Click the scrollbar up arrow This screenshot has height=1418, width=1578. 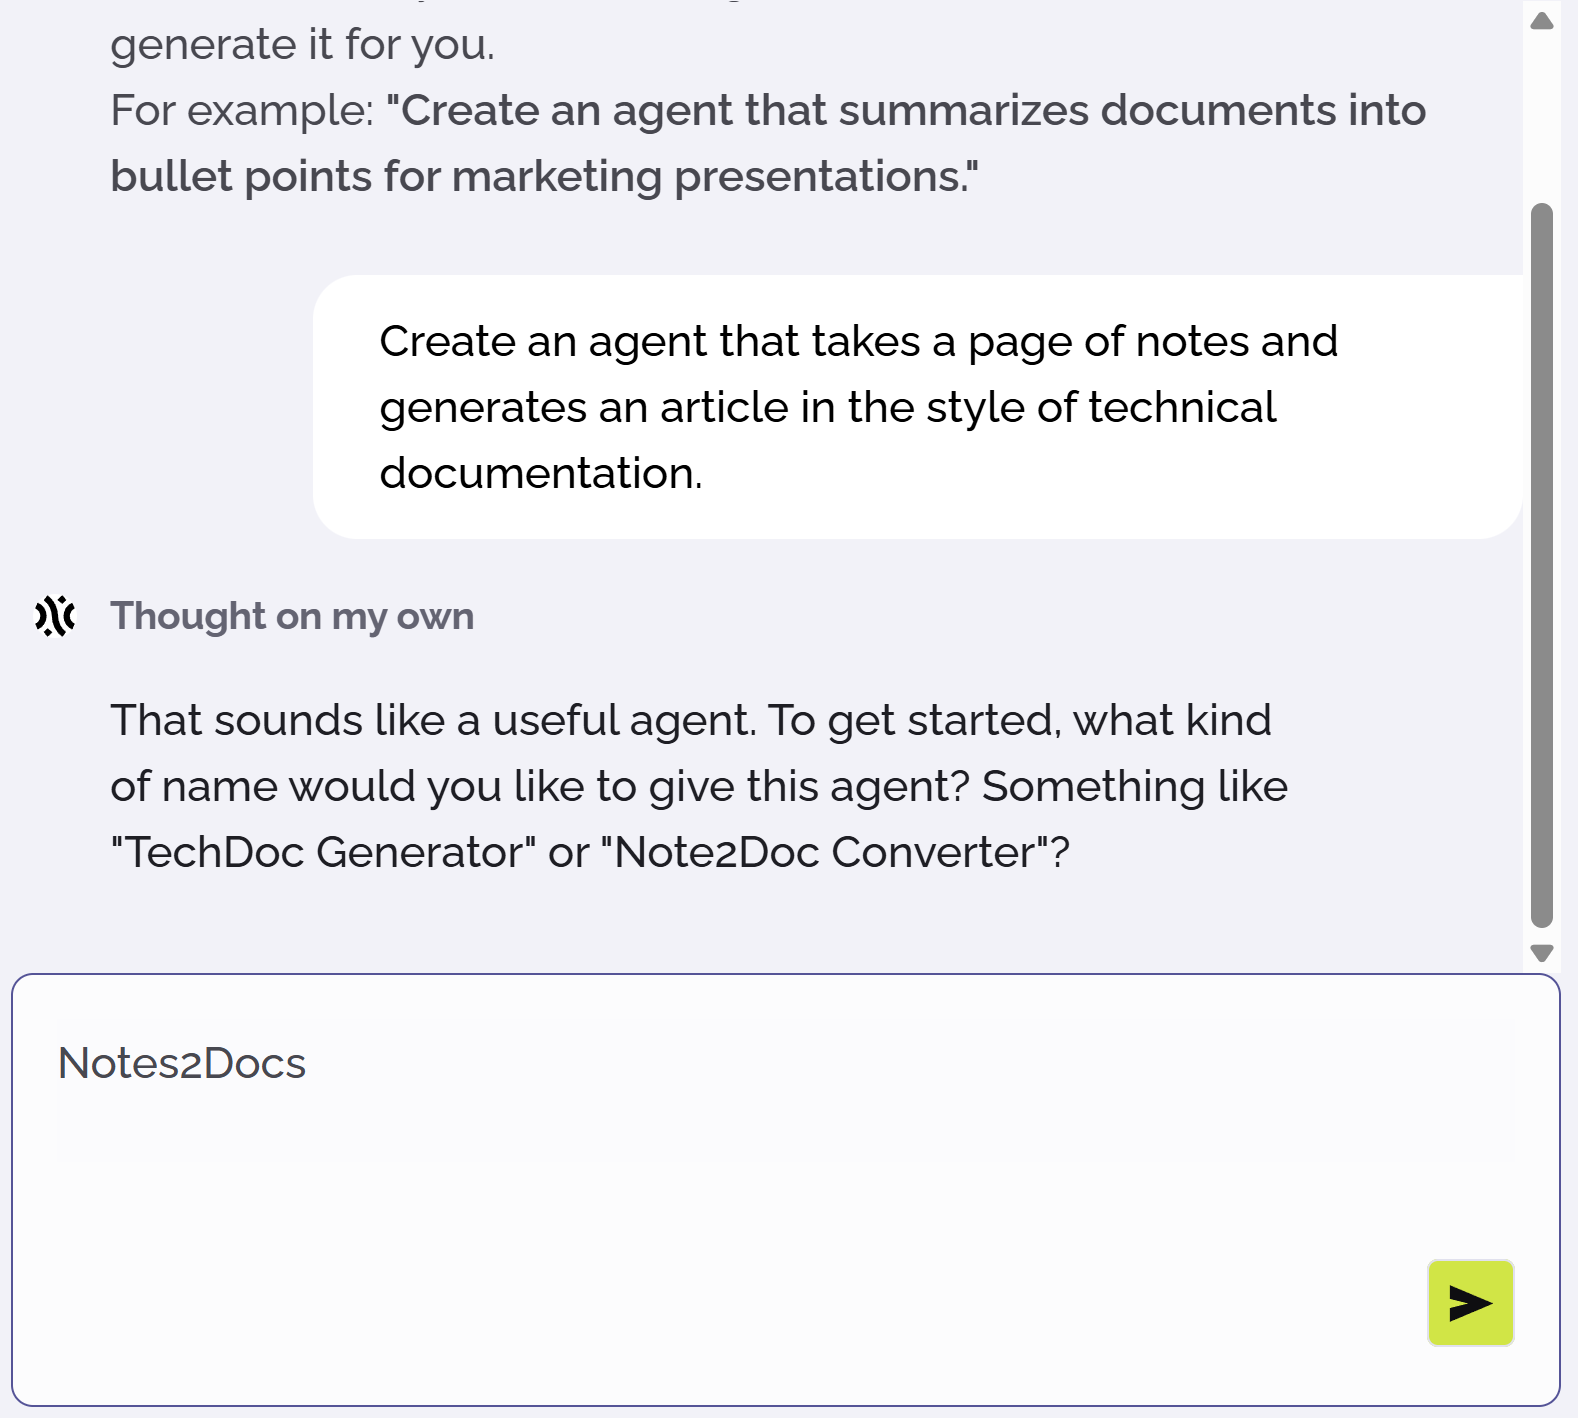coord(1542,21)
